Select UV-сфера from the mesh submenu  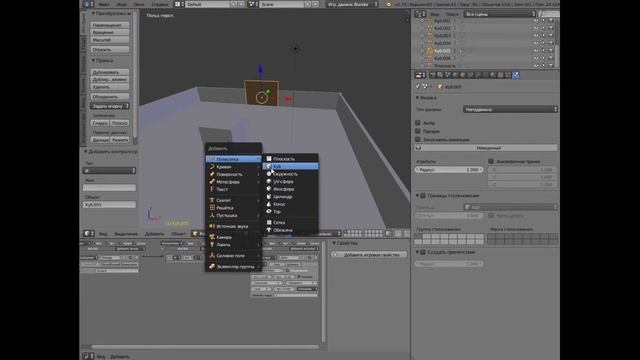click(x=290, y=182)
